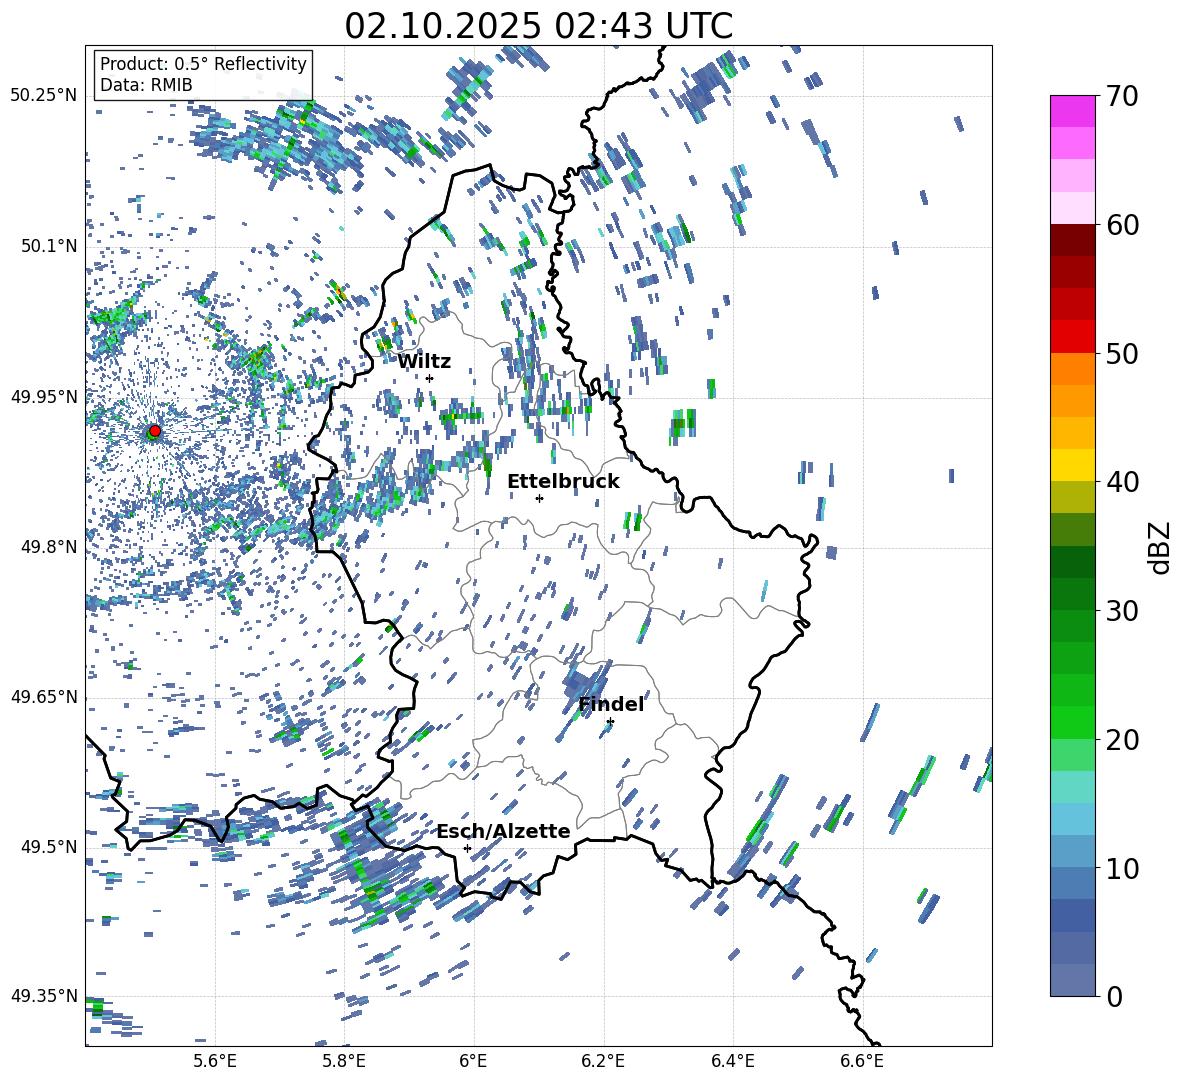Click the Wiltz city label
This screenshot has height=1081, width=1184.
coord(424,362)
